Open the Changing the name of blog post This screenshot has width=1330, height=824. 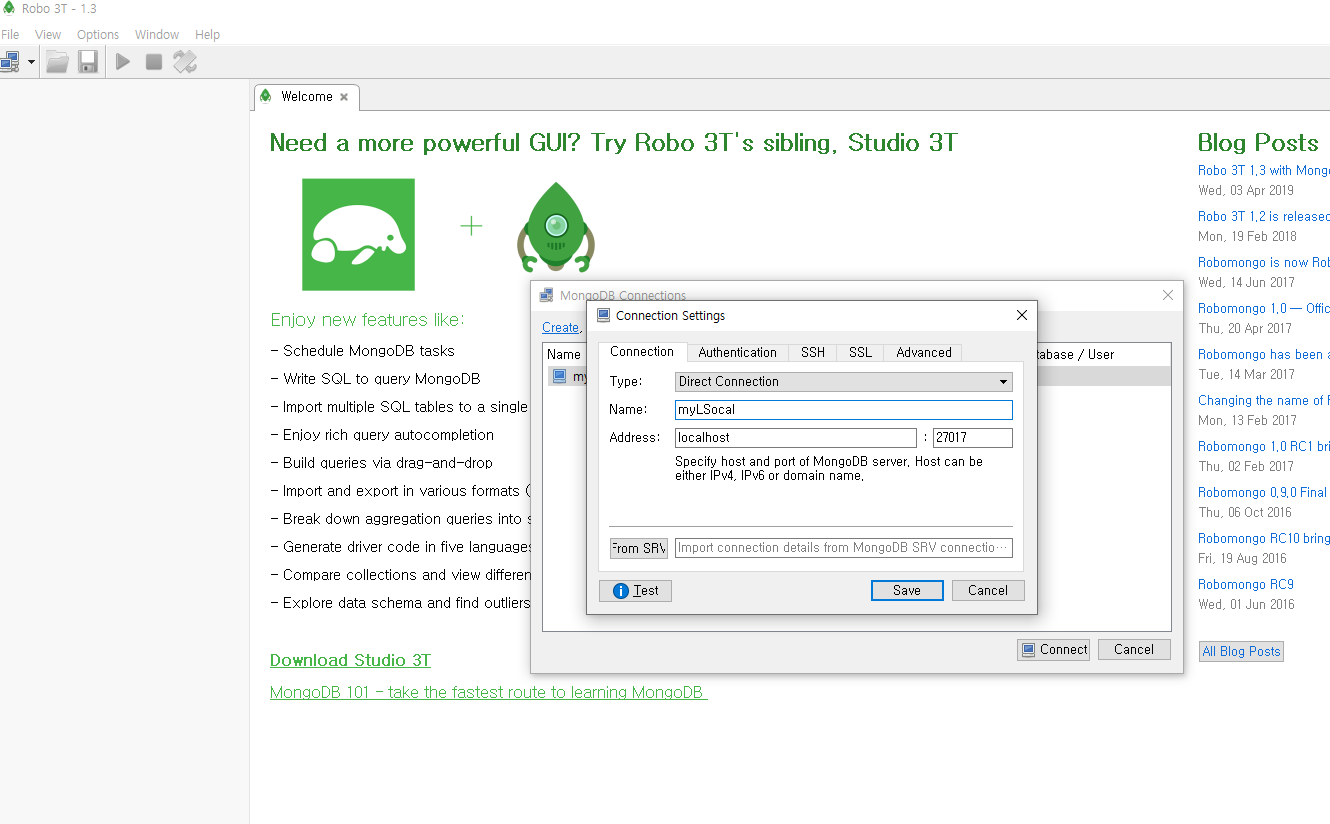coord(1264,401)
